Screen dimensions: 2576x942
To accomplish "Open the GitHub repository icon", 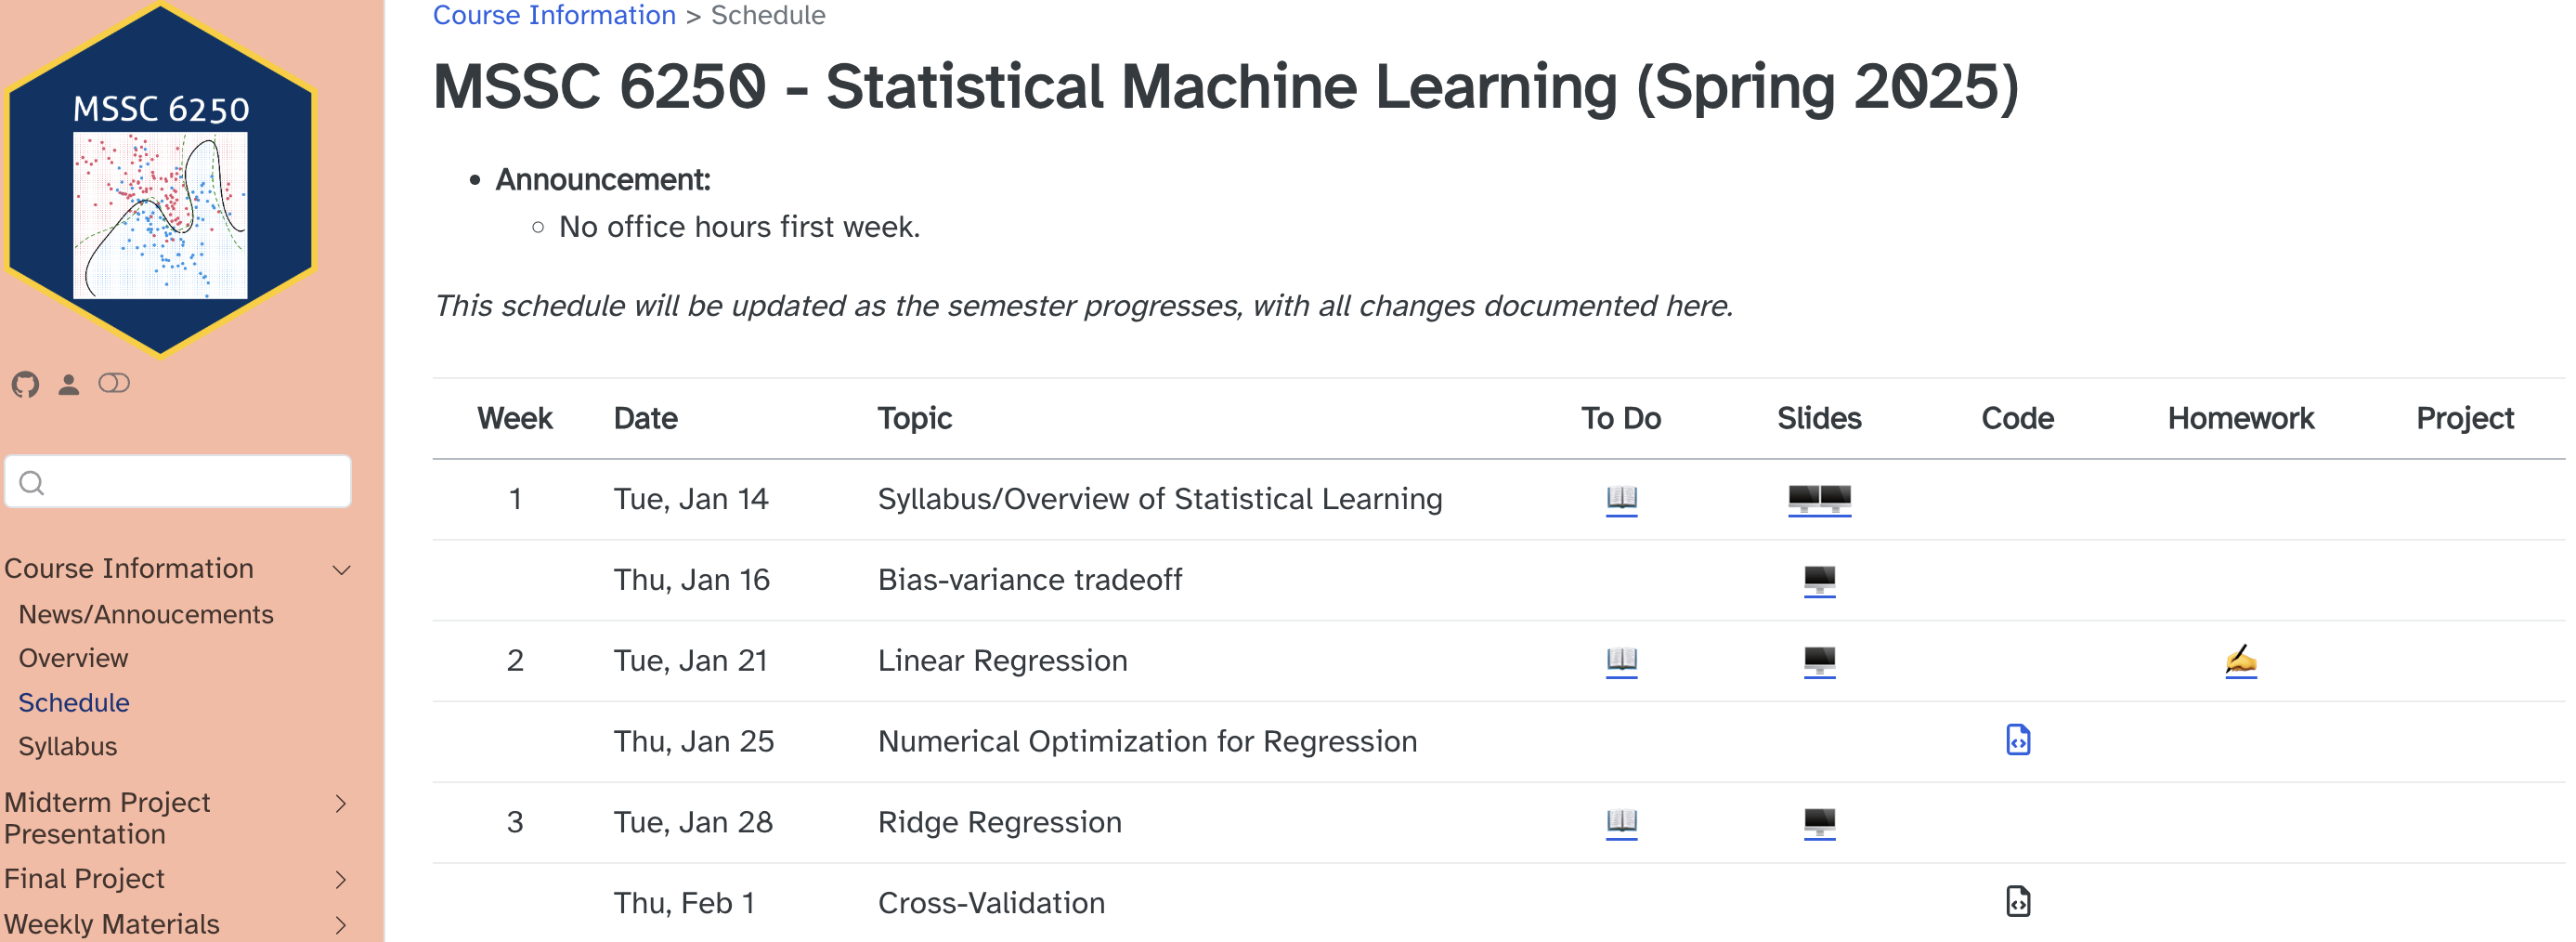I will point(26,384).
